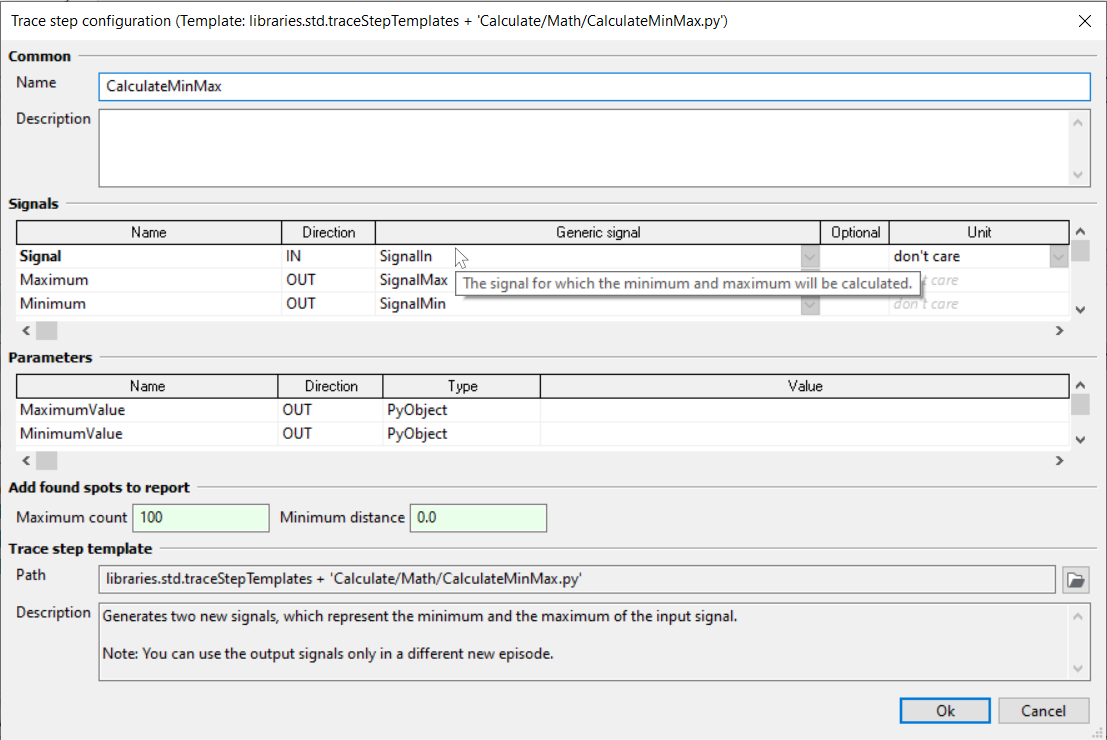This screenshot has width=1107, height=740.
Task: Browse for trace step template path
Action: tap(1075, 580)
